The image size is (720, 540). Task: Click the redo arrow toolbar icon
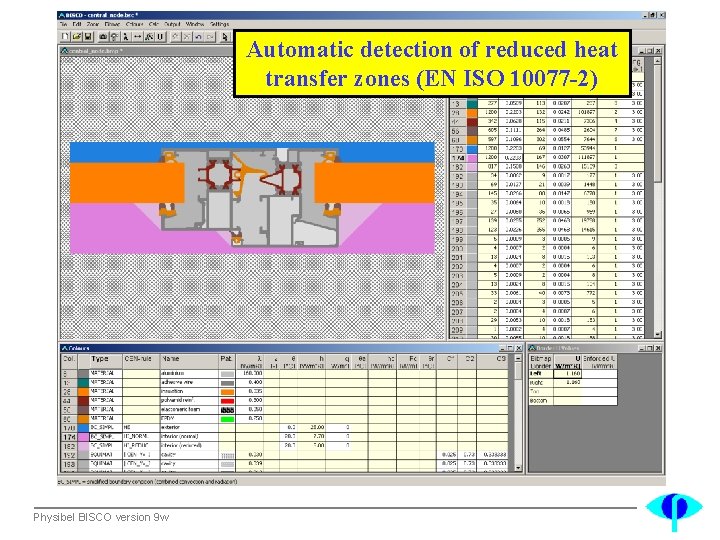(x=210, y=36)
